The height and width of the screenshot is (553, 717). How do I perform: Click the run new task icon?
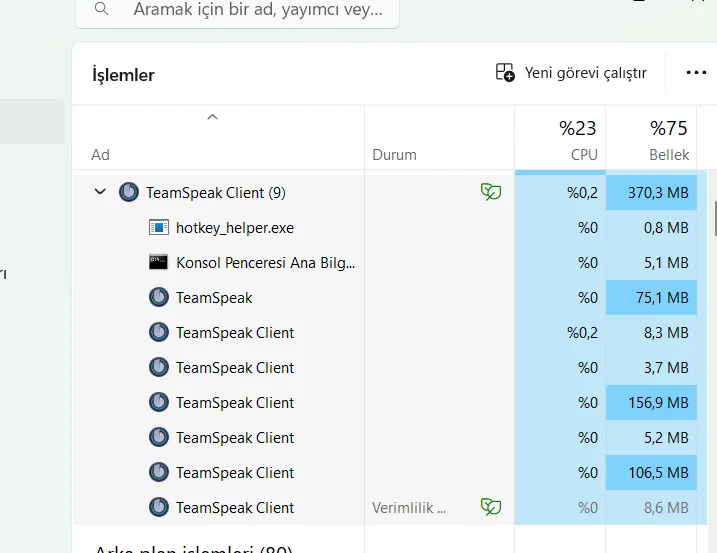[x=505, y=73]
